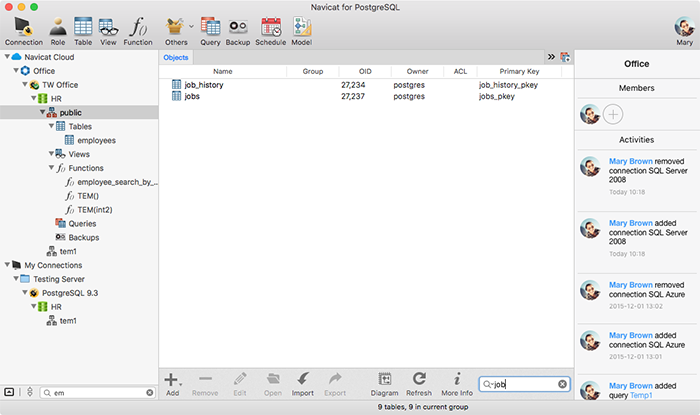The image size is (700, 415).
Task: Collapse the public schema node
Action: coord(42,112)
